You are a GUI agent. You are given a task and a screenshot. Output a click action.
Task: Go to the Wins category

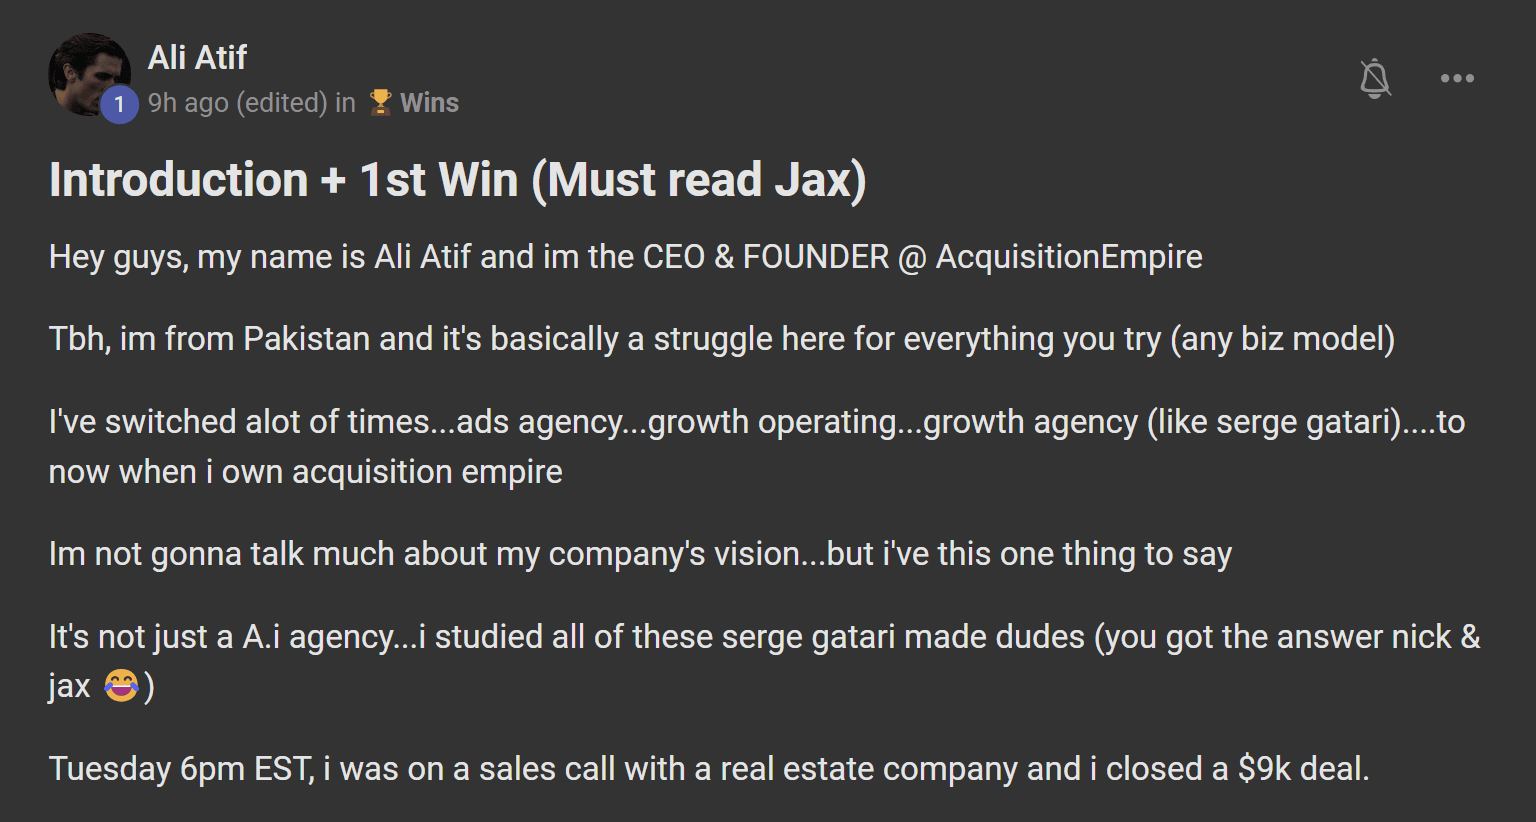click(429, 103)
